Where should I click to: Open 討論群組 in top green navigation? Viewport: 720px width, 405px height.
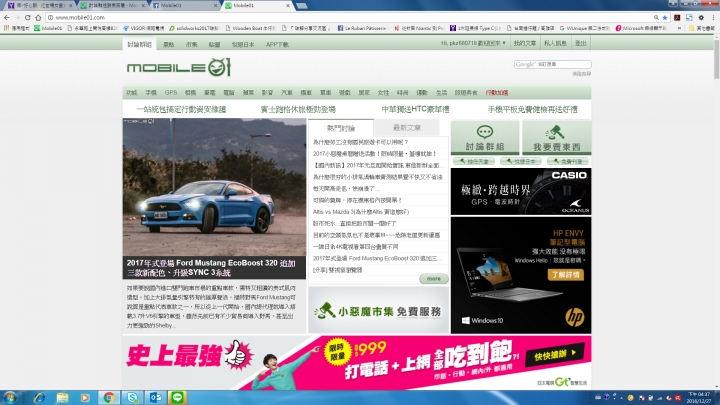coord(140,44)
